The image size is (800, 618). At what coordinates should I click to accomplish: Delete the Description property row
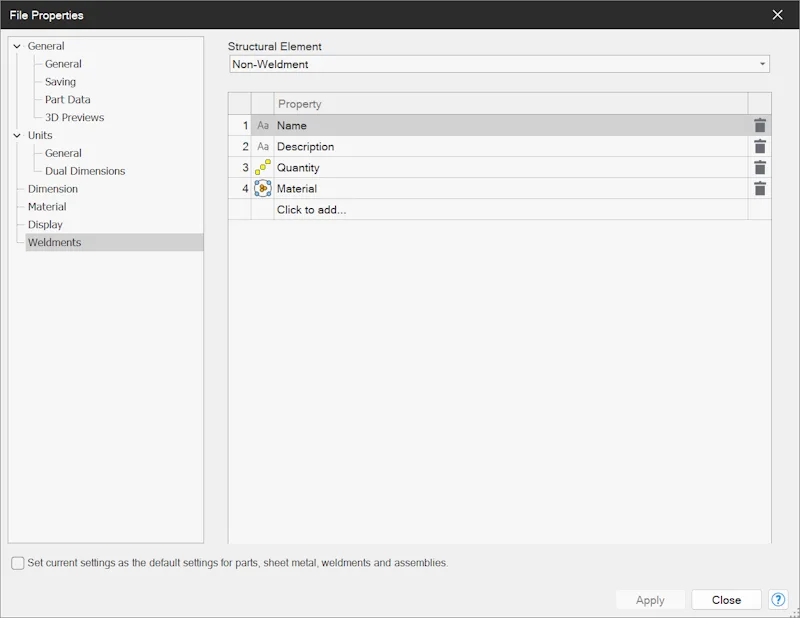click(x=760, y=146)
